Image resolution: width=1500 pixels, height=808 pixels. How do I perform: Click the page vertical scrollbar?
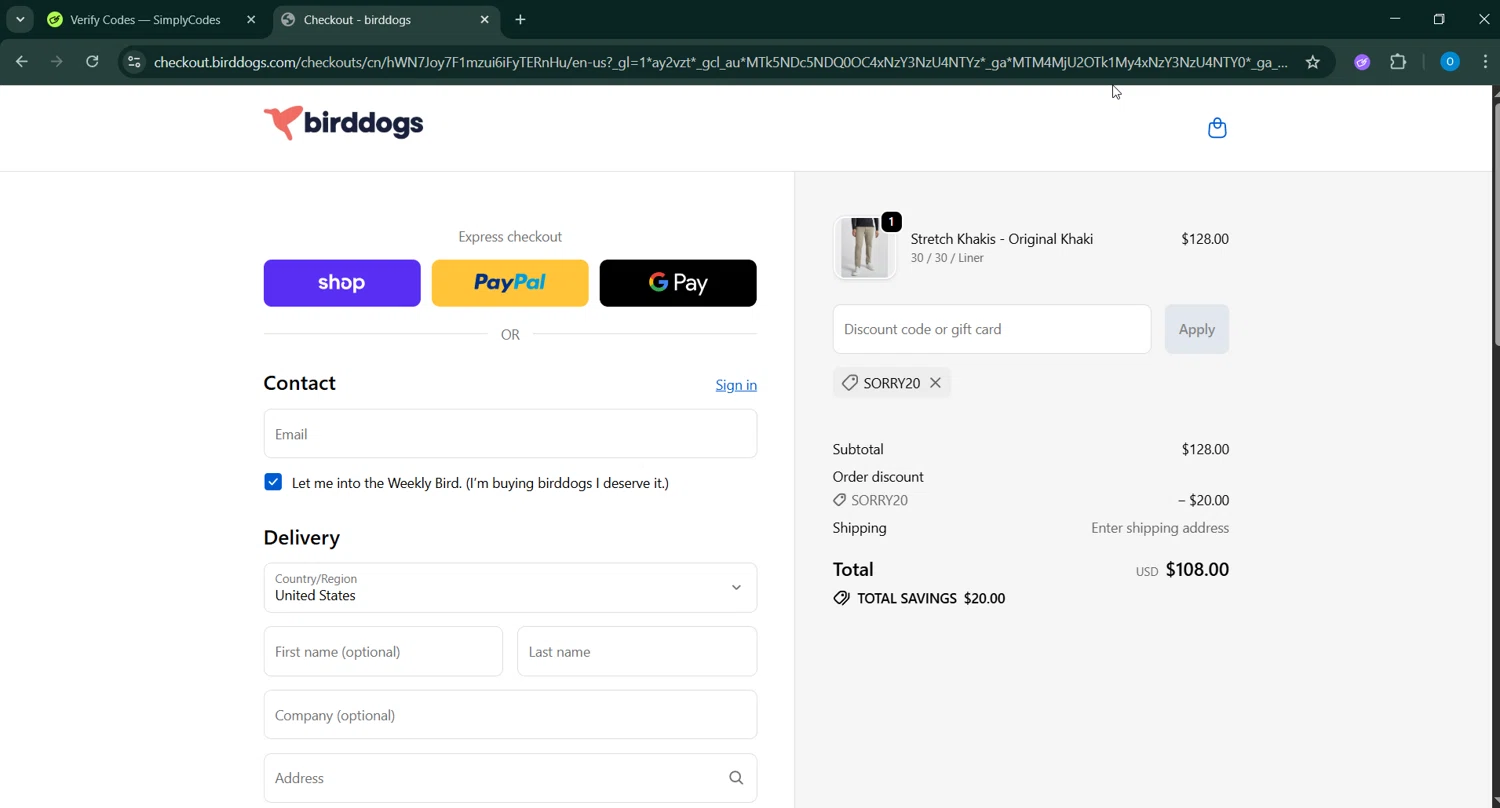[1495, 220]
